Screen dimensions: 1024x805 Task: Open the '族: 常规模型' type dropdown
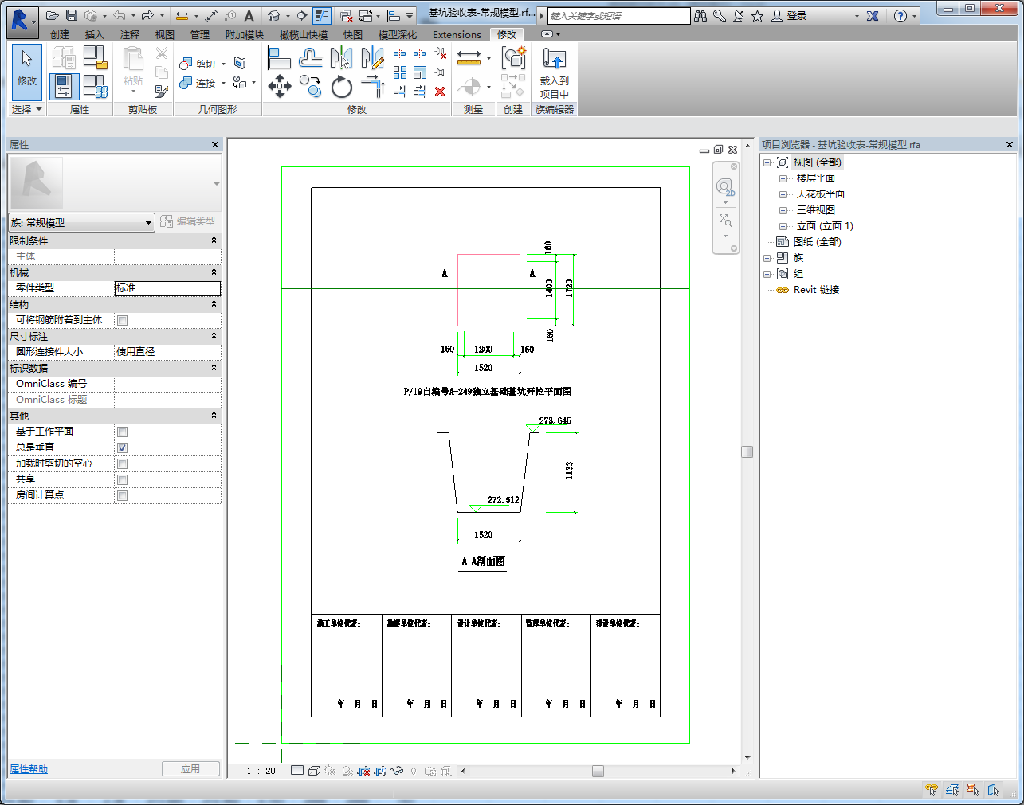pyautogui.click(x=82, y=223)
